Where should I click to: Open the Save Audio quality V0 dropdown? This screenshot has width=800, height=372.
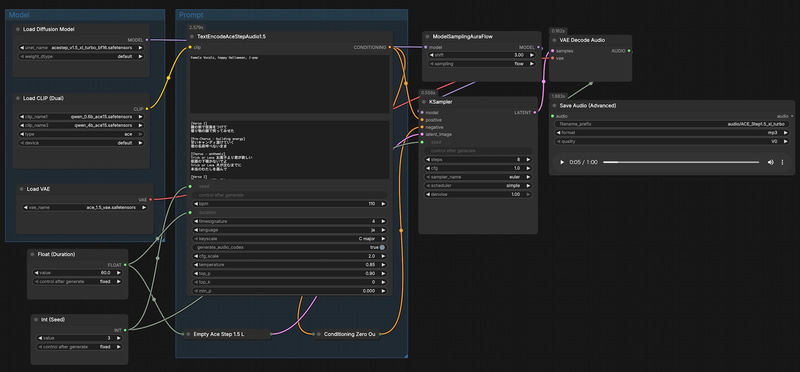672,141
